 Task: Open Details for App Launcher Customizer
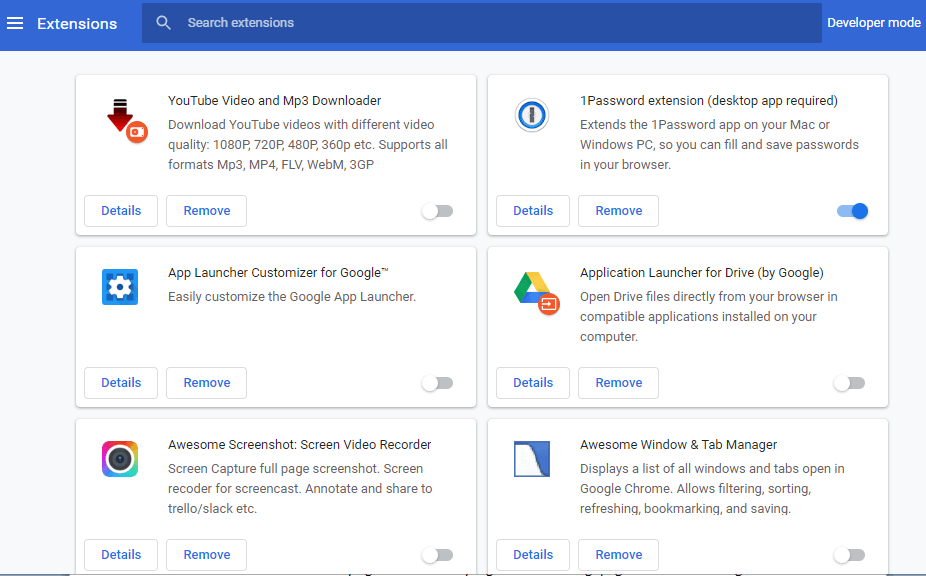[x=121, y=383]
